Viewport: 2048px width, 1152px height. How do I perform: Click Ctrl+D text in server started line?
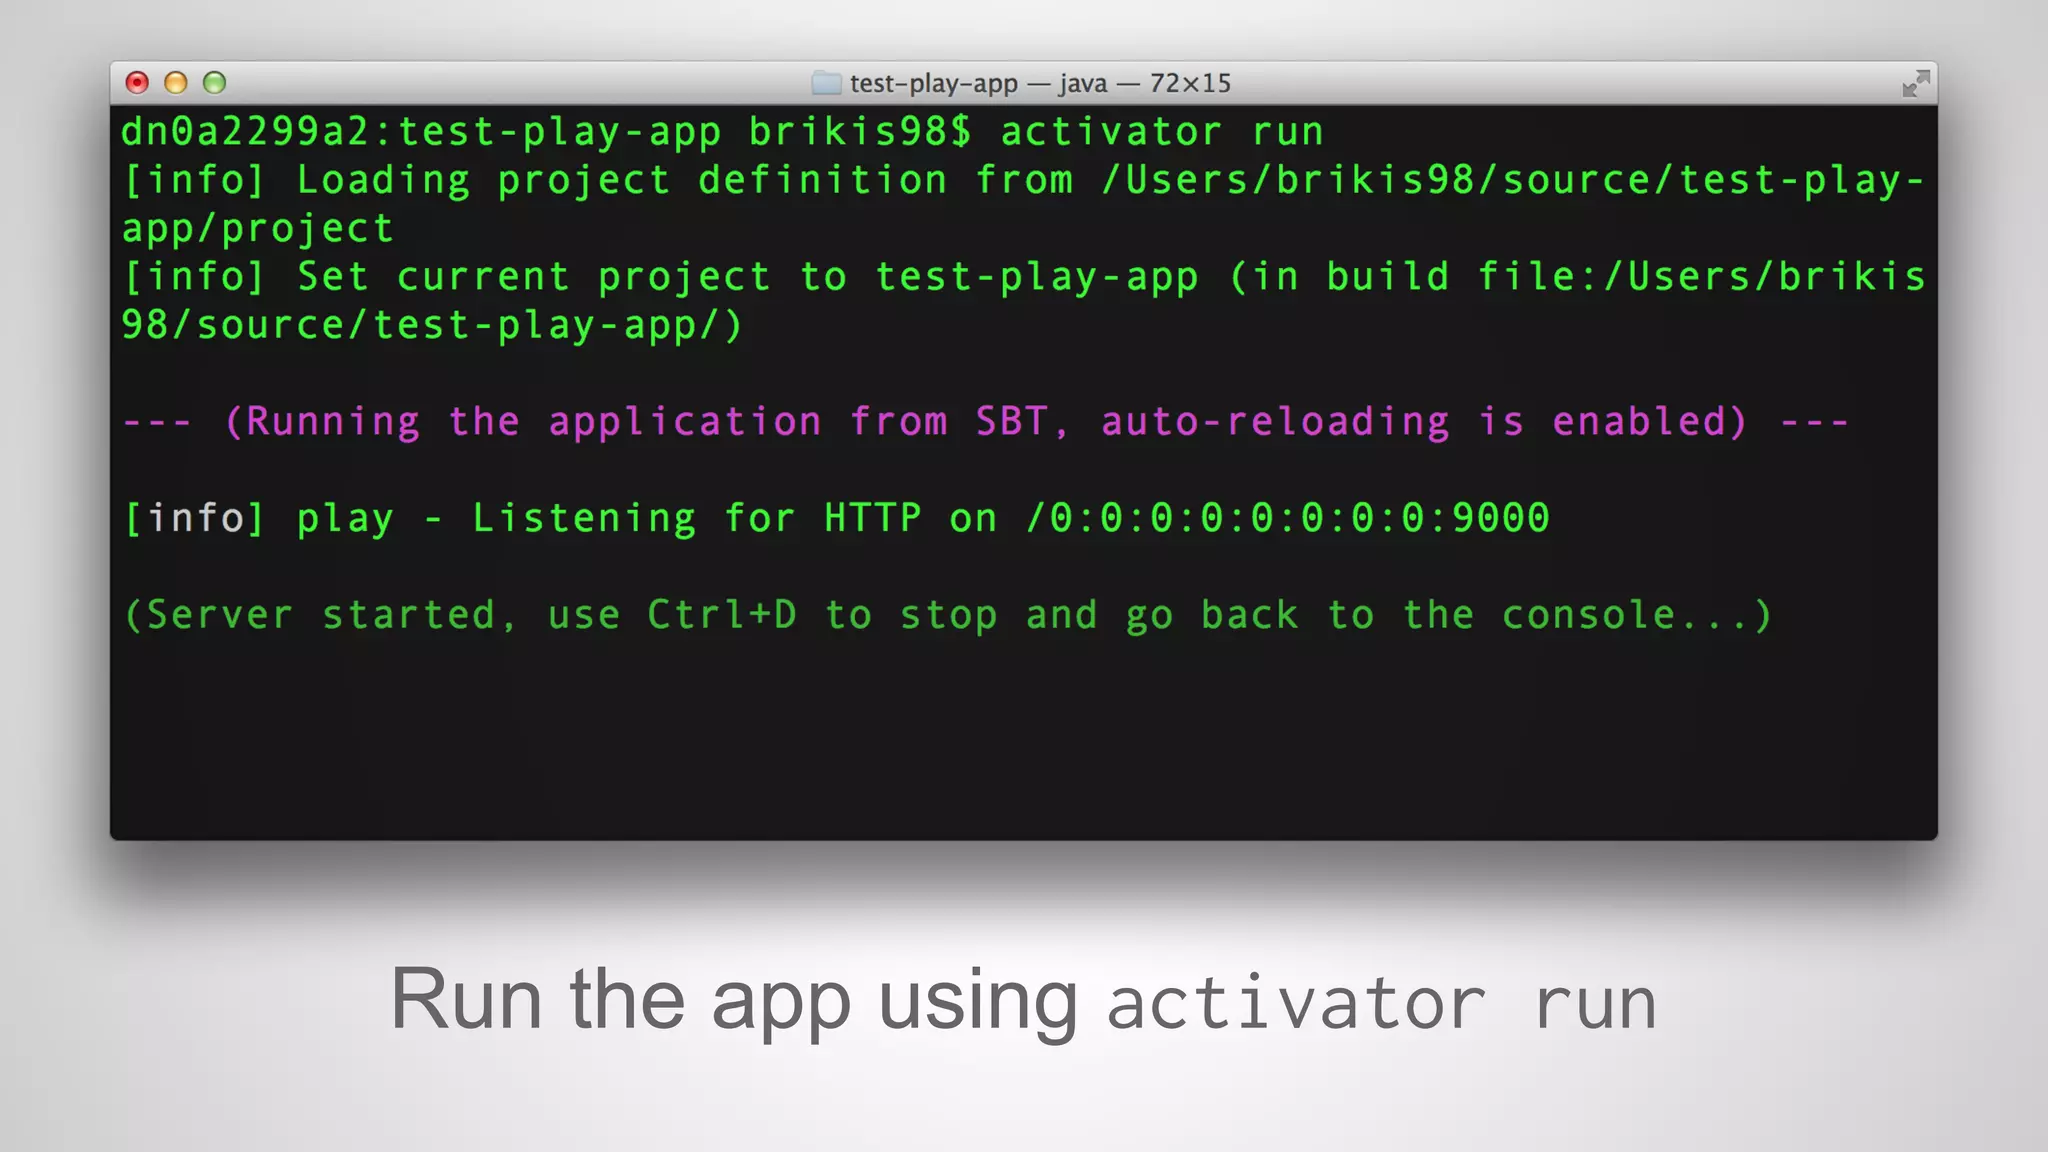point(721,614)
